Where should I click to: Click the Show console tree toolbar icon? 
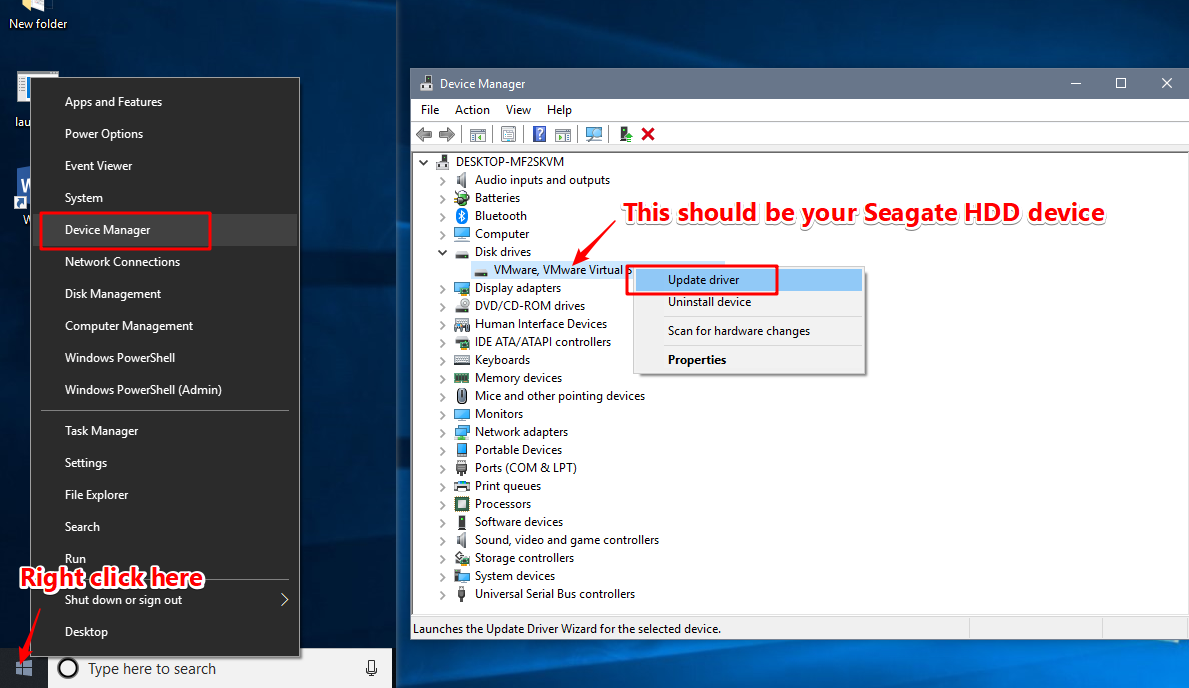(477, 134)
